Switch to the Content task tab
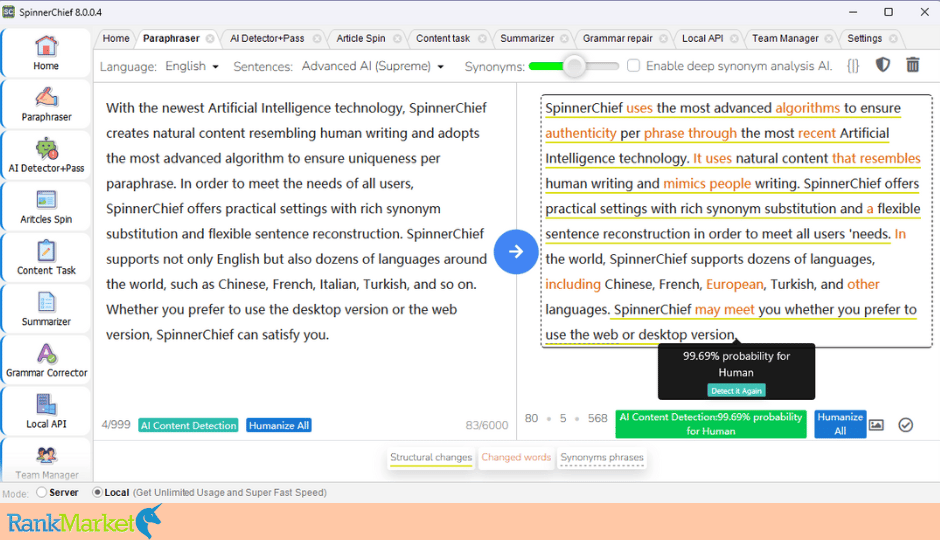Viewport: 940px width, 540px height. (x=443, y=38)
